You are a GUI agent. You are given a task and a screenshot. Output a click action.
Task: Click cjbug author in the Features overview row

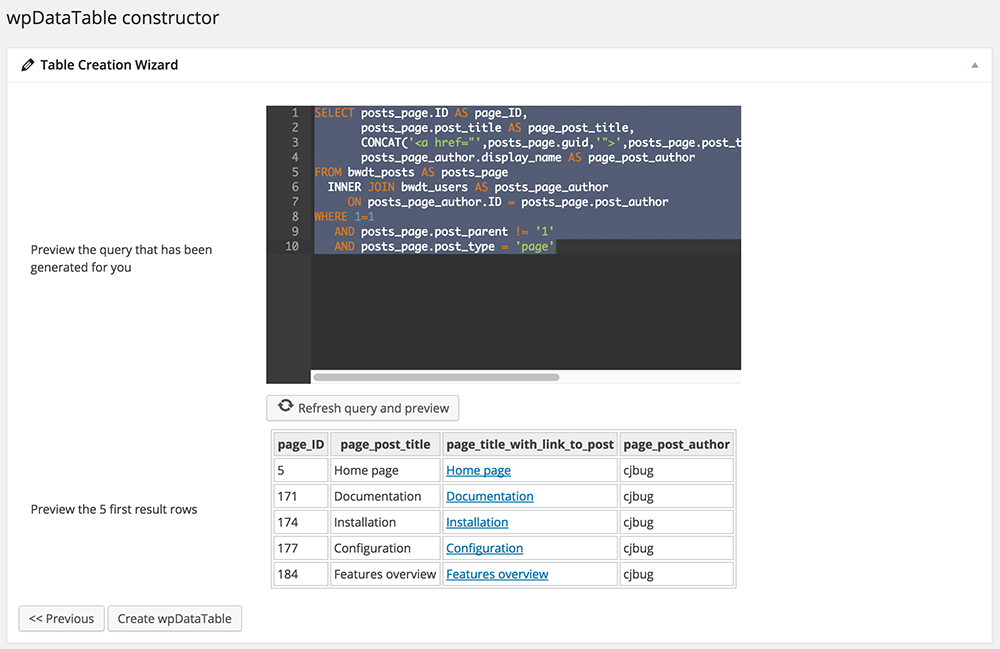coord(677,574)
